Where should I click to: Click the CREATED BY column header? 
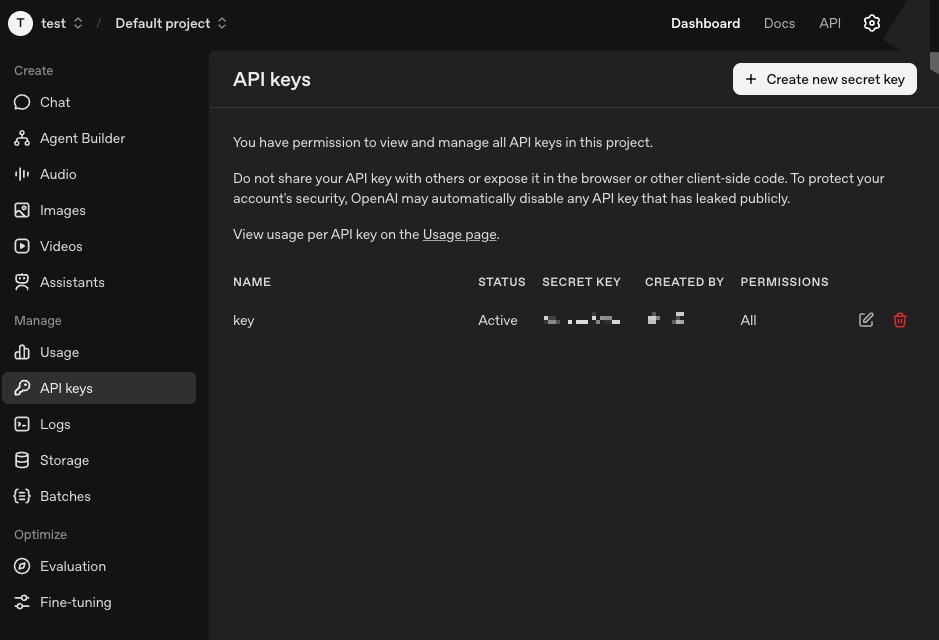(x=684, y=282)
